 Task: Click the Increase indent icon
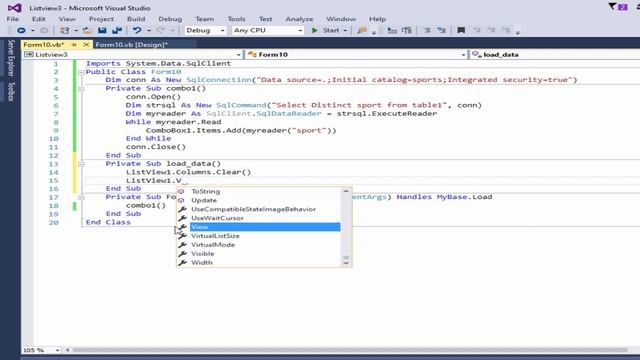click(x=442, y=30)
